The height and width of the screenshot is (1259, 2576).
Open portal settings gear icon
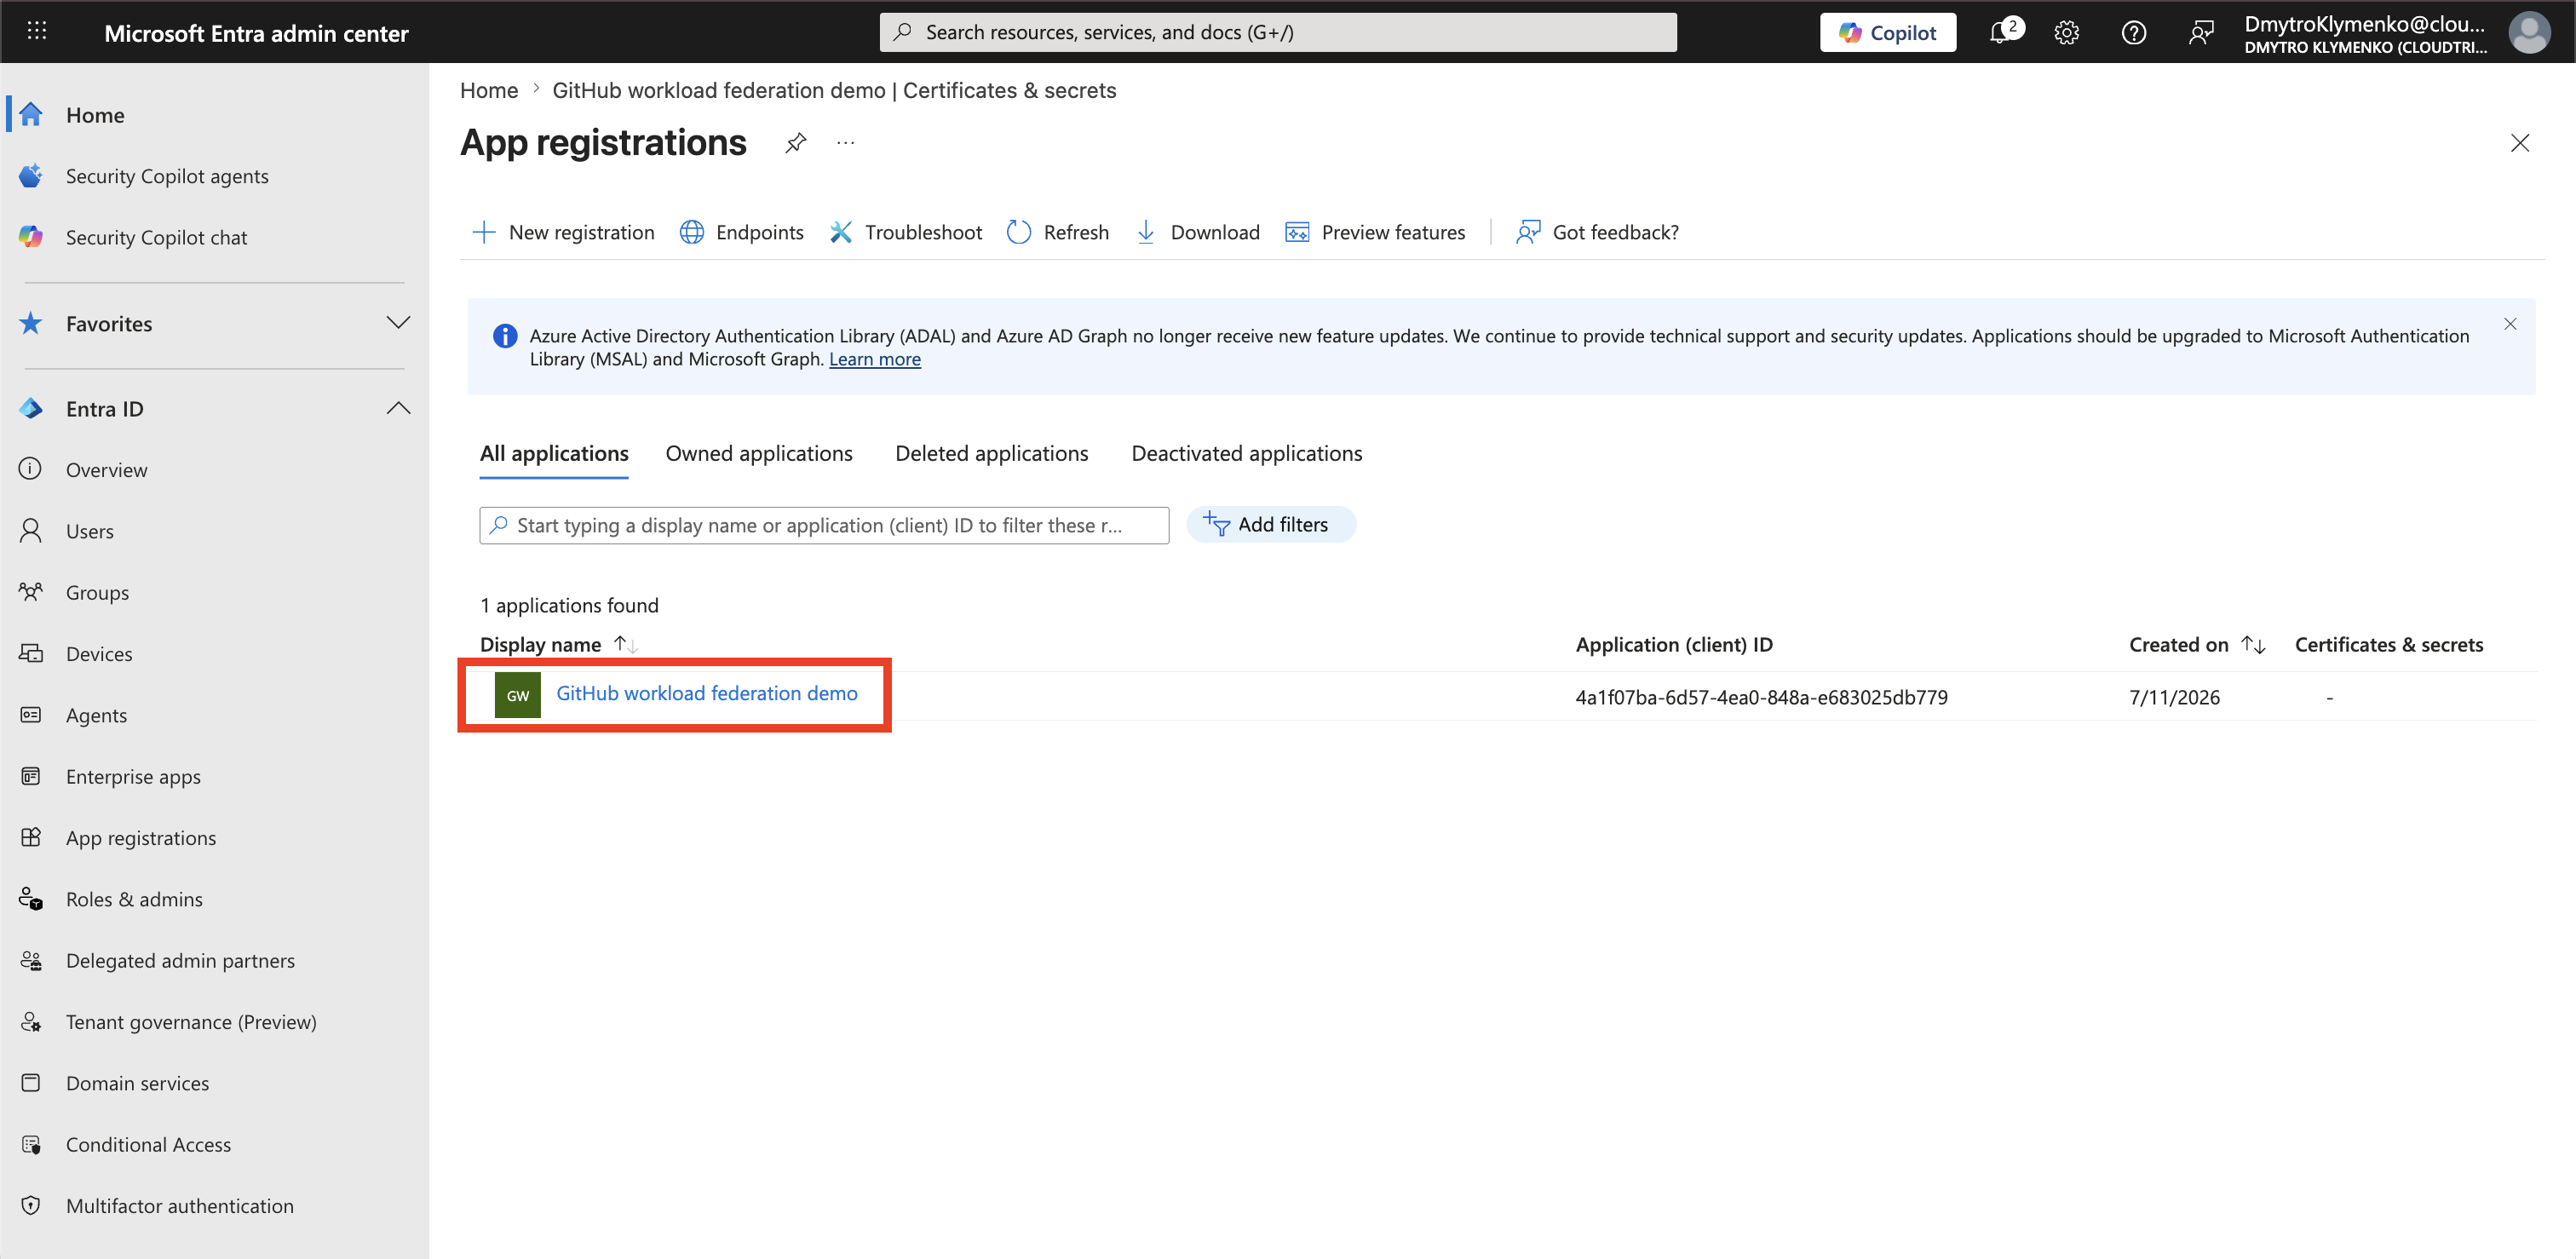point(2066,32)
